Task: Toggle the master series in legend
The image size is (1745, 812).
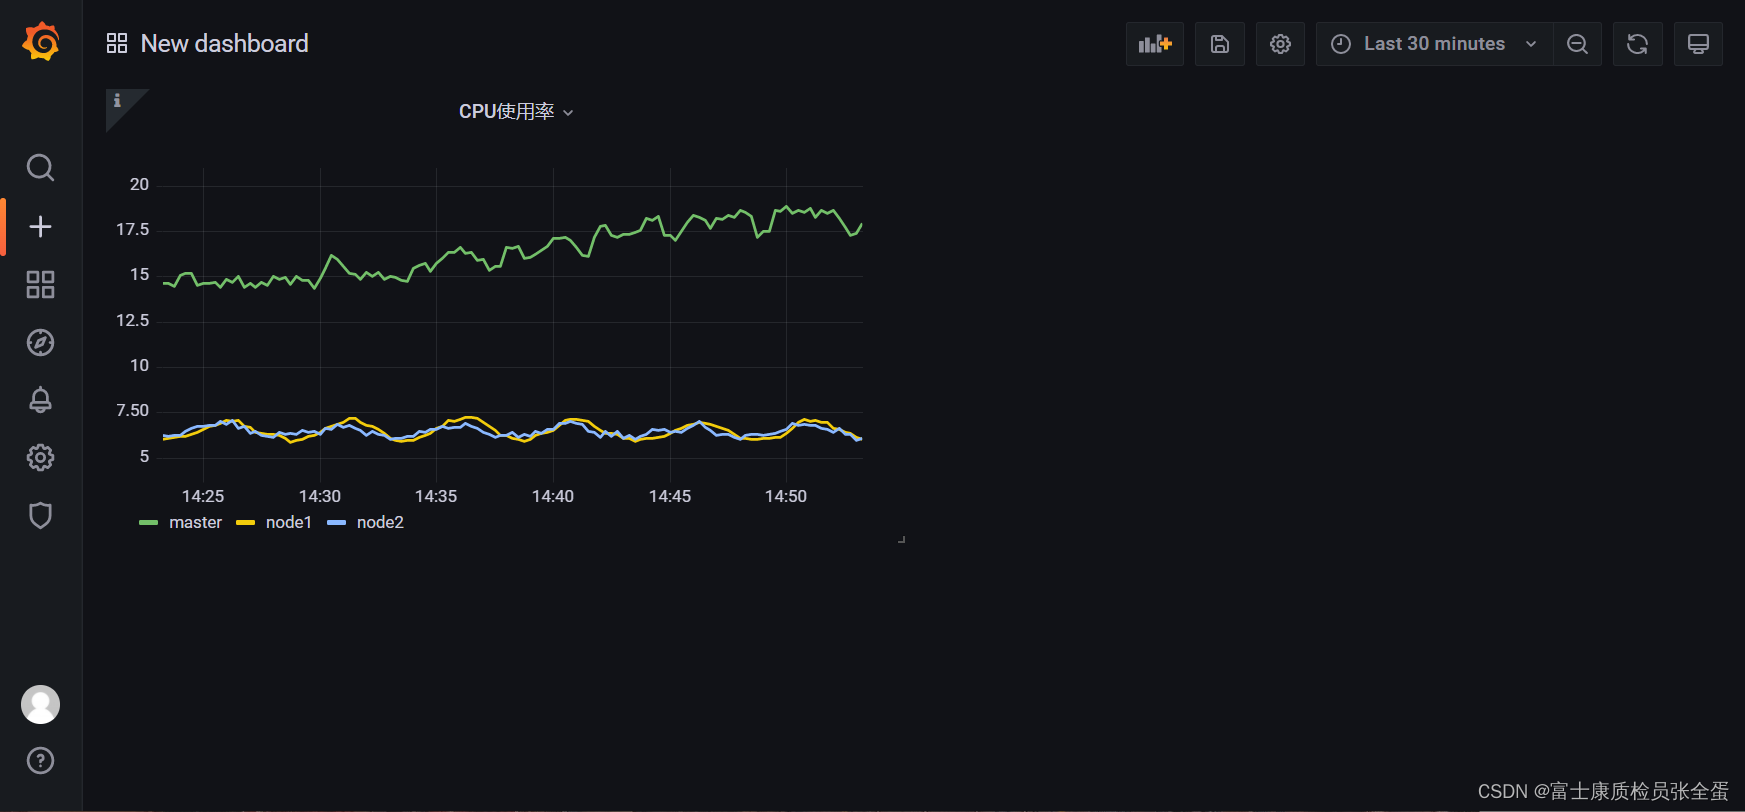Action: click(196, 523)
